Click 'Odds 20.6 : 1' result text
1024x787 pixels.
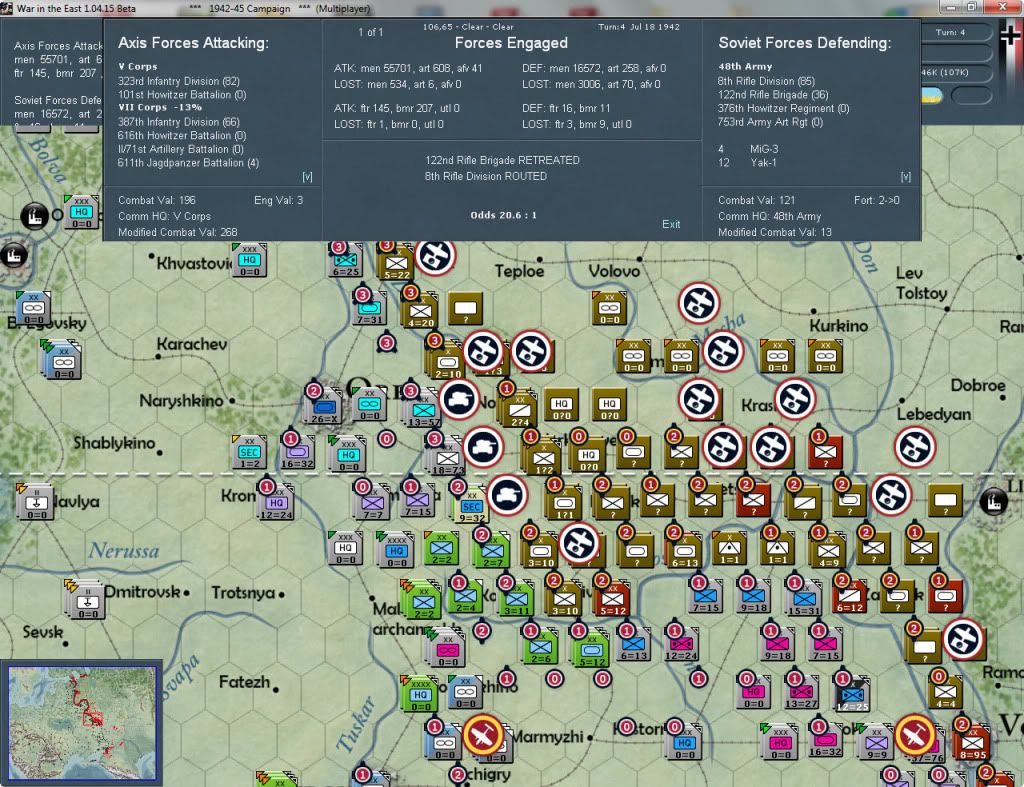504,215
